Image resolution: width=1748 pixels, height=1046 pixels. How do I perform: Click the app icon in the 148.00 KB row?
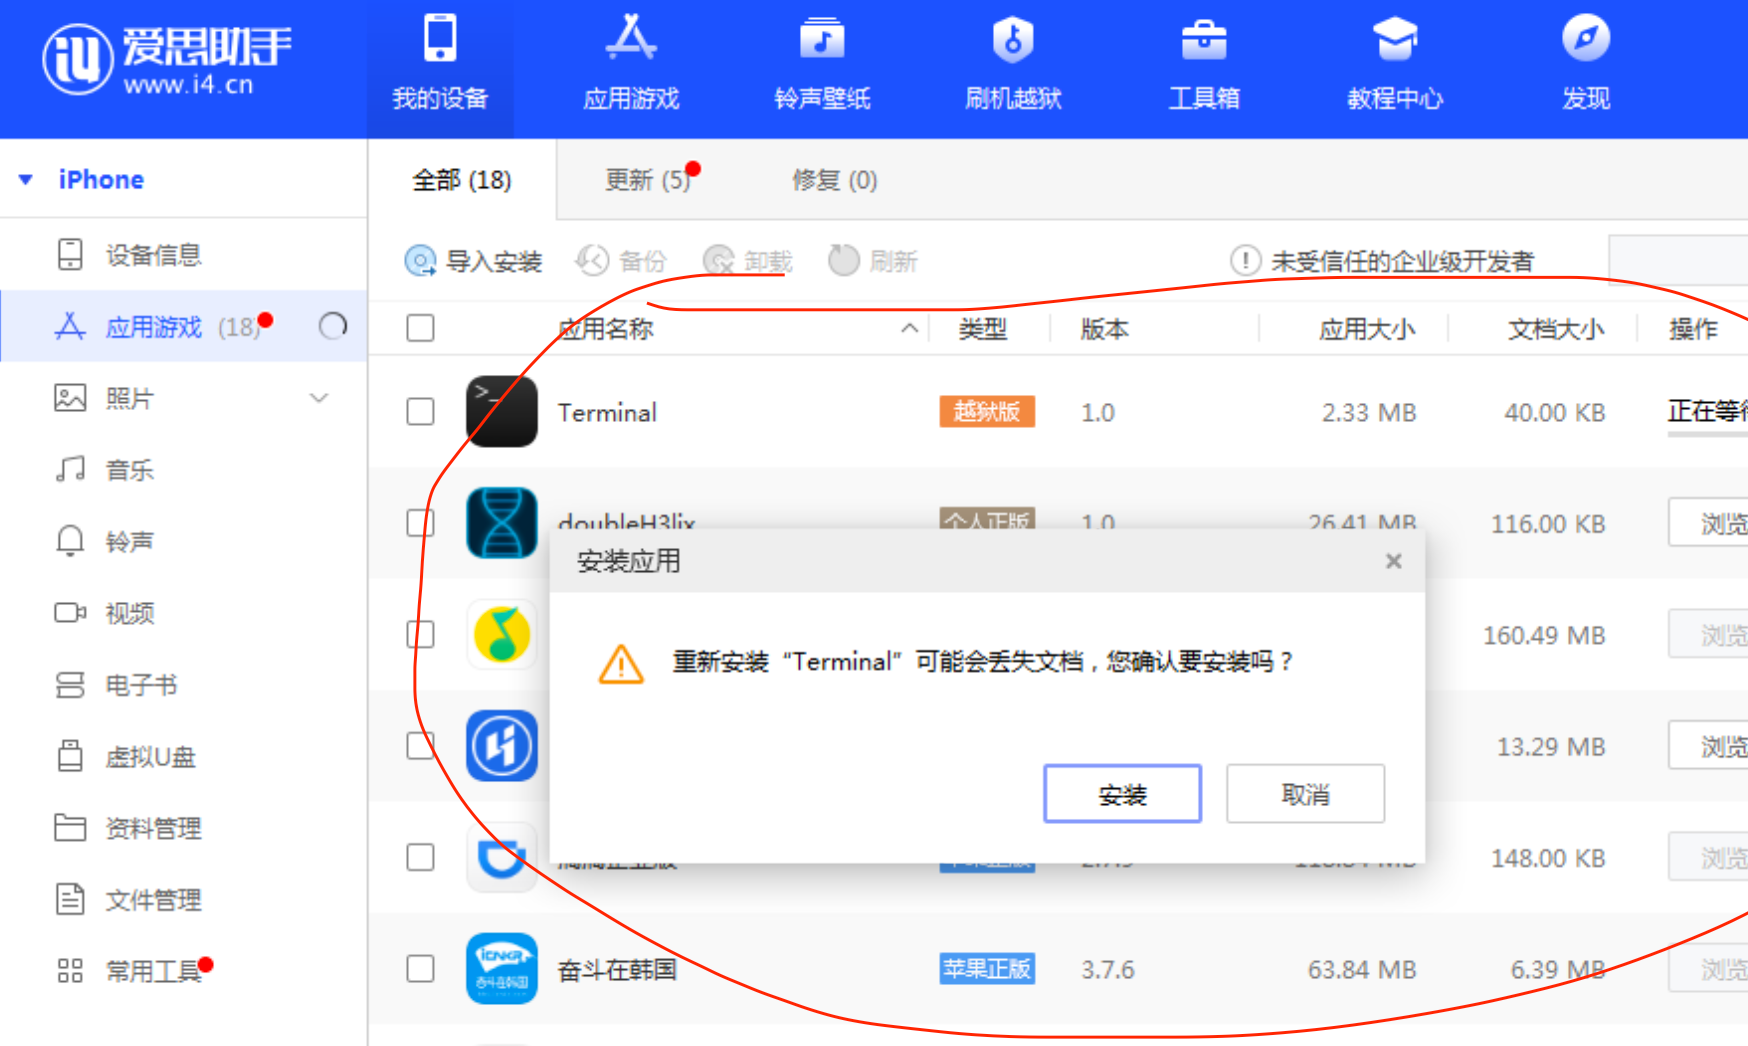point(501,857)
